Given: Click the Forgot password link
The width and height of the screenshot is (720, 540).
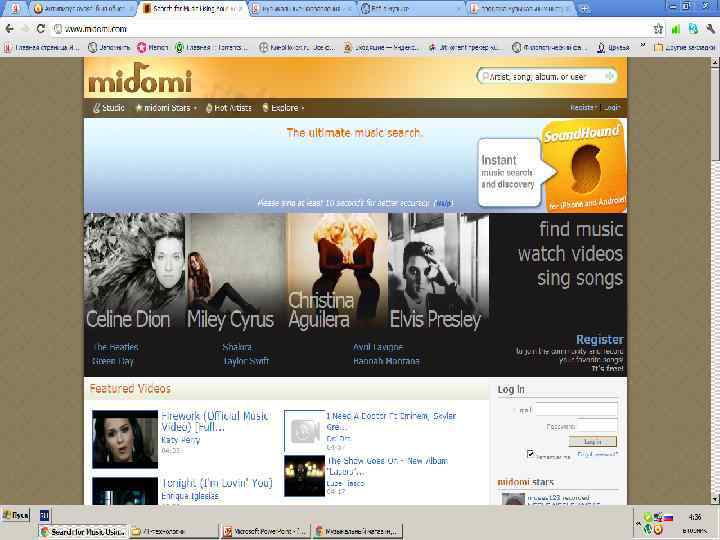Looking at the screenshot, I should coord(597,455).
